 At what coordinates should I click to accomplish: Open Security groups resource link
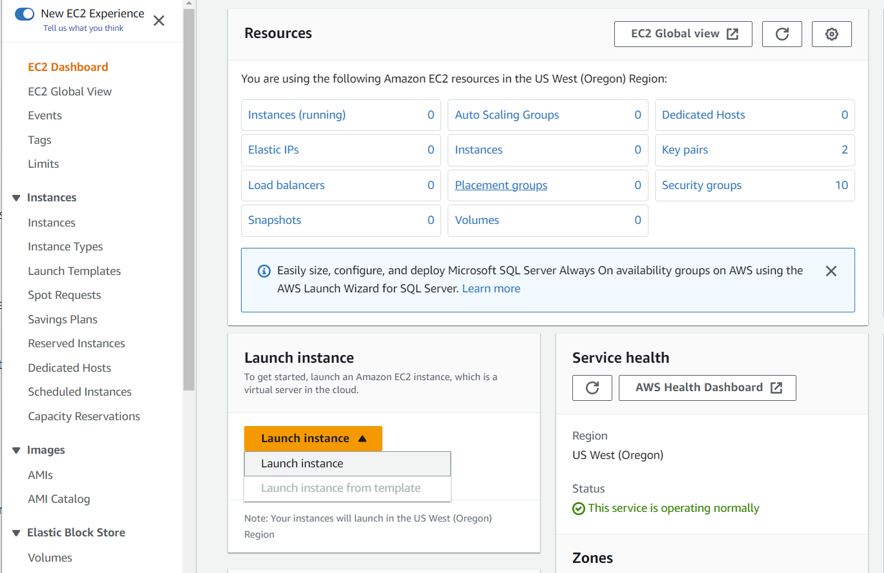tap(702, 185)
